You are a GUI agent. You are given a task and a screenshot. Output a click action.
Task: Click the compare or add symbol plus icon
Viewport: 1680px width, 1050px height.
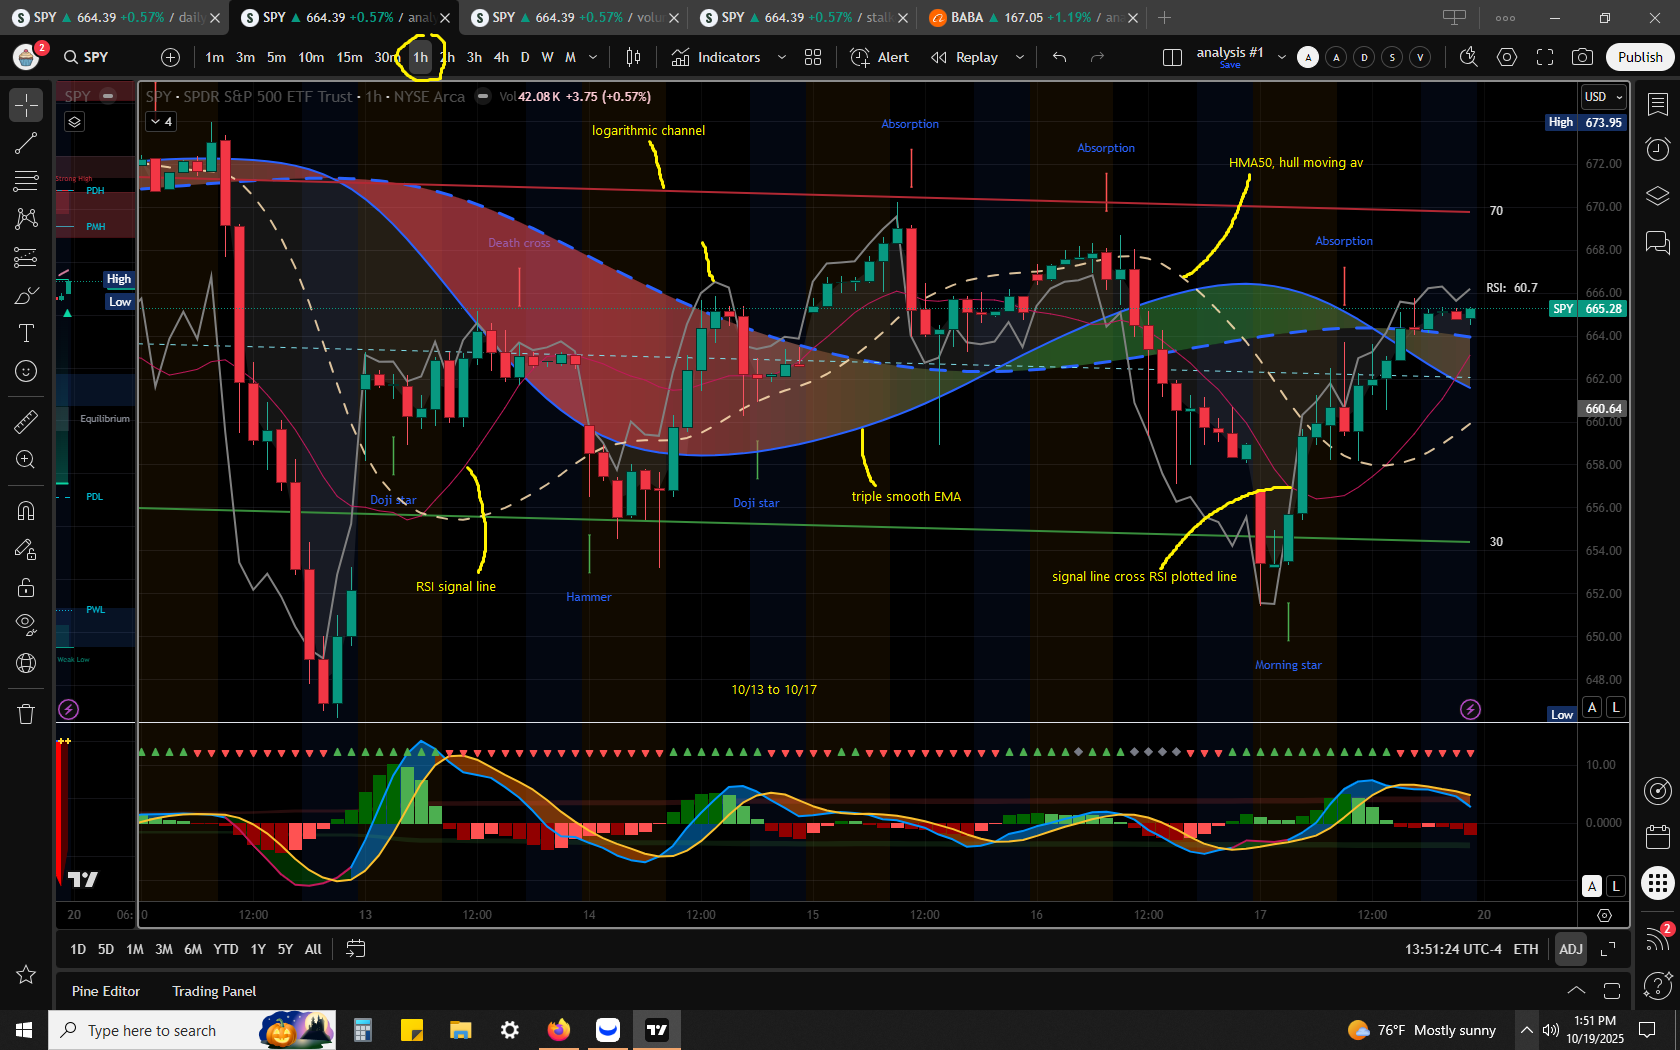coord(171,57)
